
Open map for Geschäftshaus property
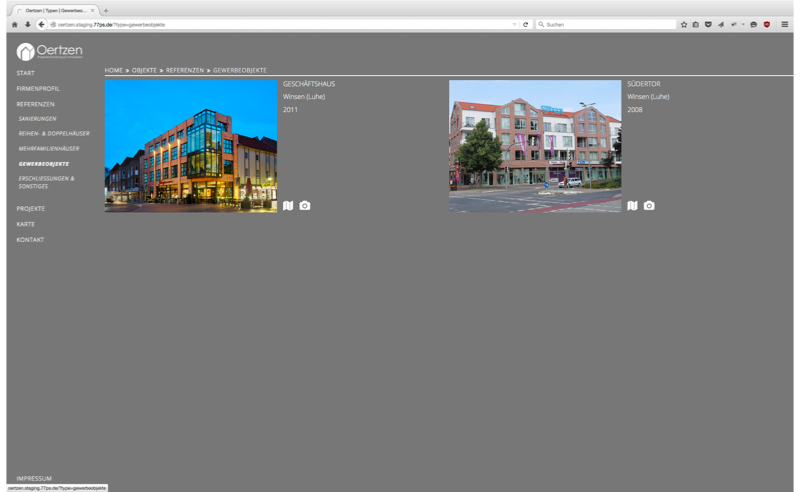click(x=288, y=205)
